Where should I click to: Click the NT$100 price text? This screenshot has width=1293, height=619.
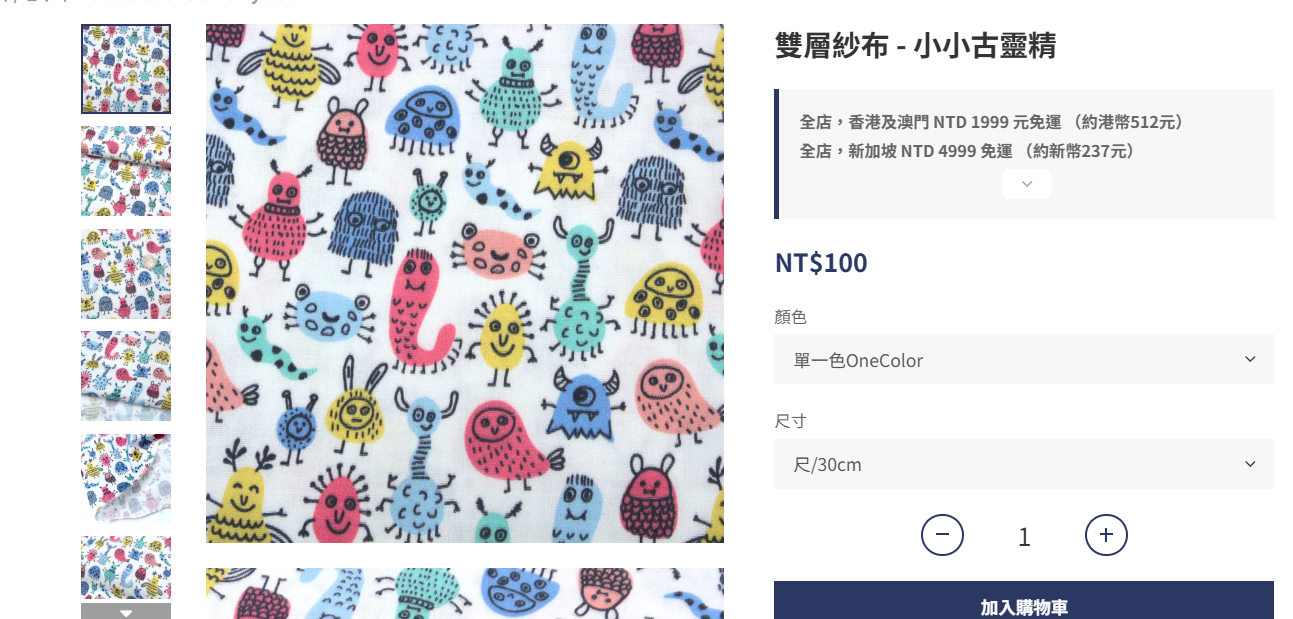pos(821,263)
